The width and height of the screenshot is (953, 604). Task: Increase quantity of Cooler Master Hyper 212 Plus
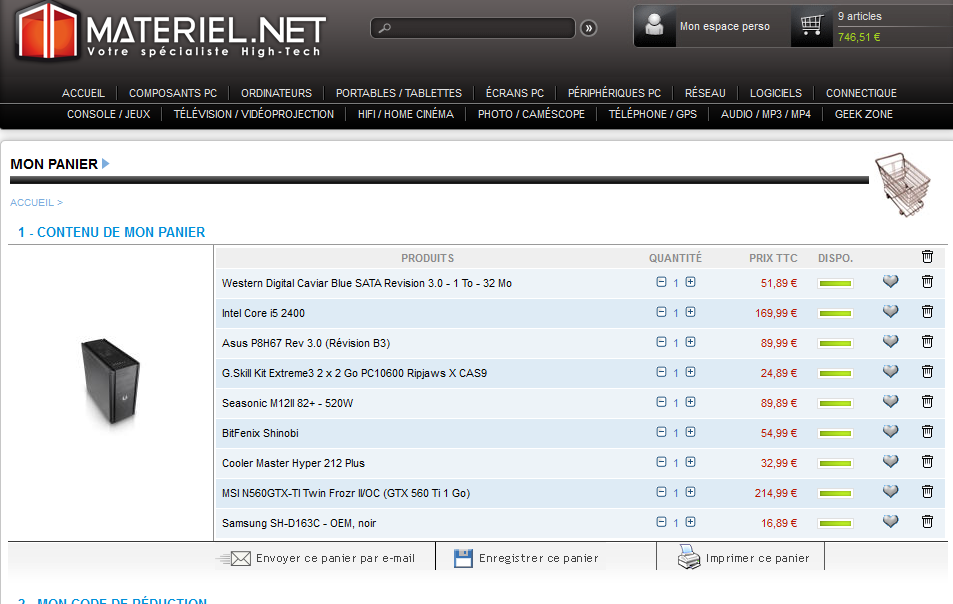(690, 462)
